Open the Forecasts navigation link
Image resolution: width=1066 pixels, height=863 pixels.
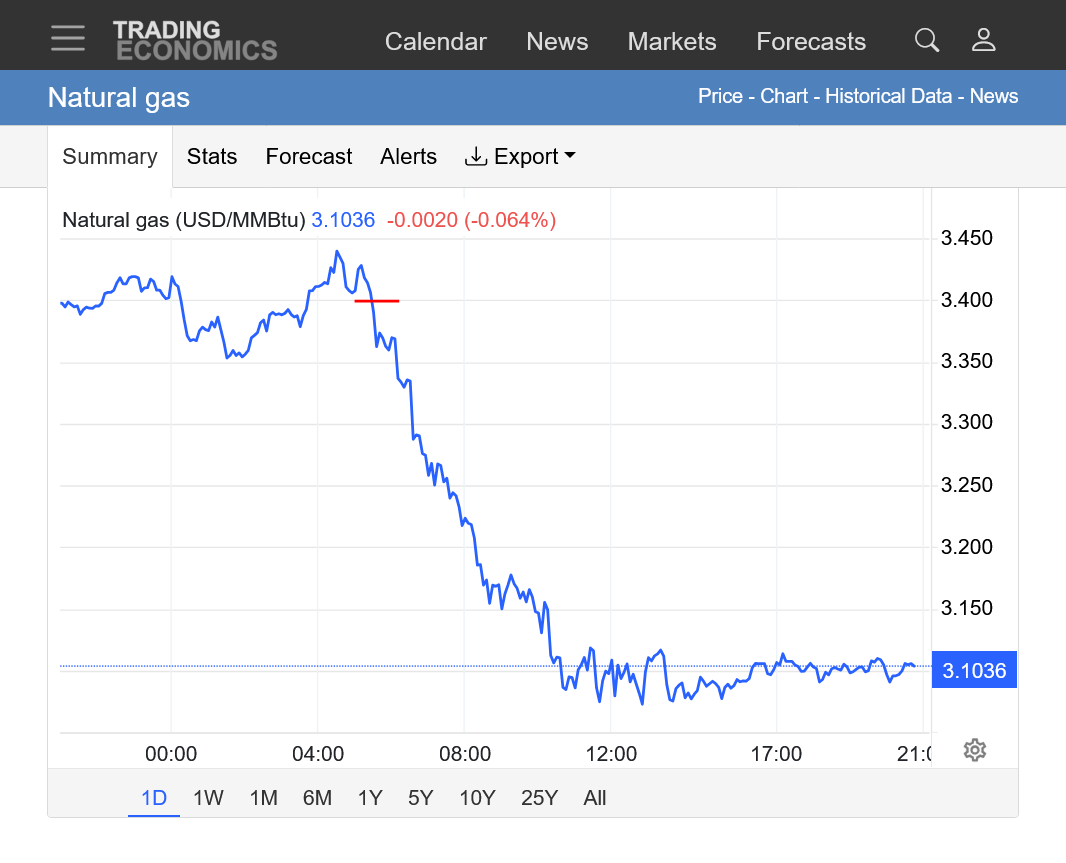point(811,42)
